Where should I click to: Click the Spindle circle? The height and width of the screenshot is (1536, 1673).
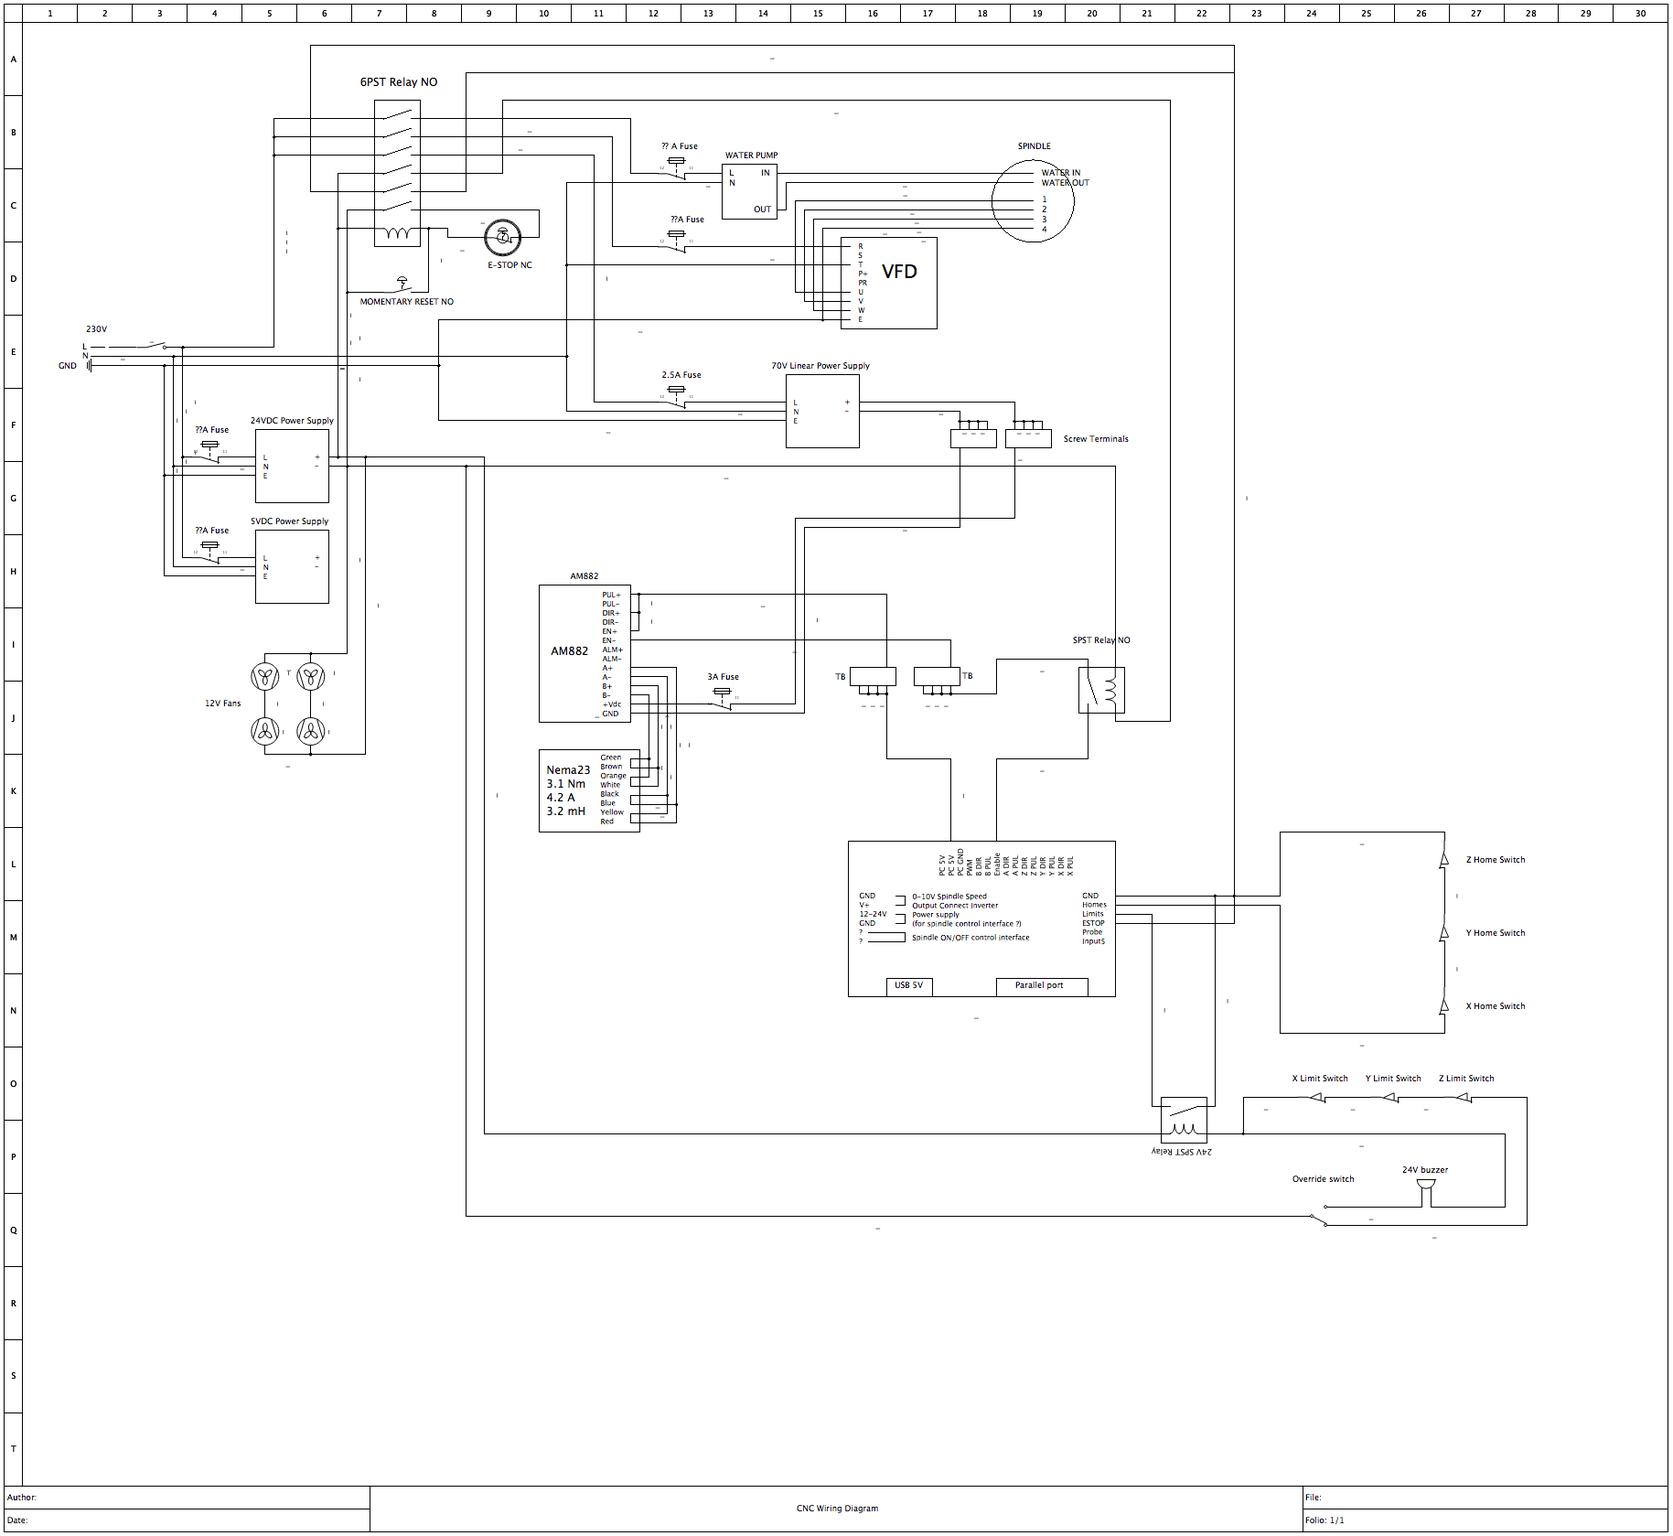[x=1032, y=201]
